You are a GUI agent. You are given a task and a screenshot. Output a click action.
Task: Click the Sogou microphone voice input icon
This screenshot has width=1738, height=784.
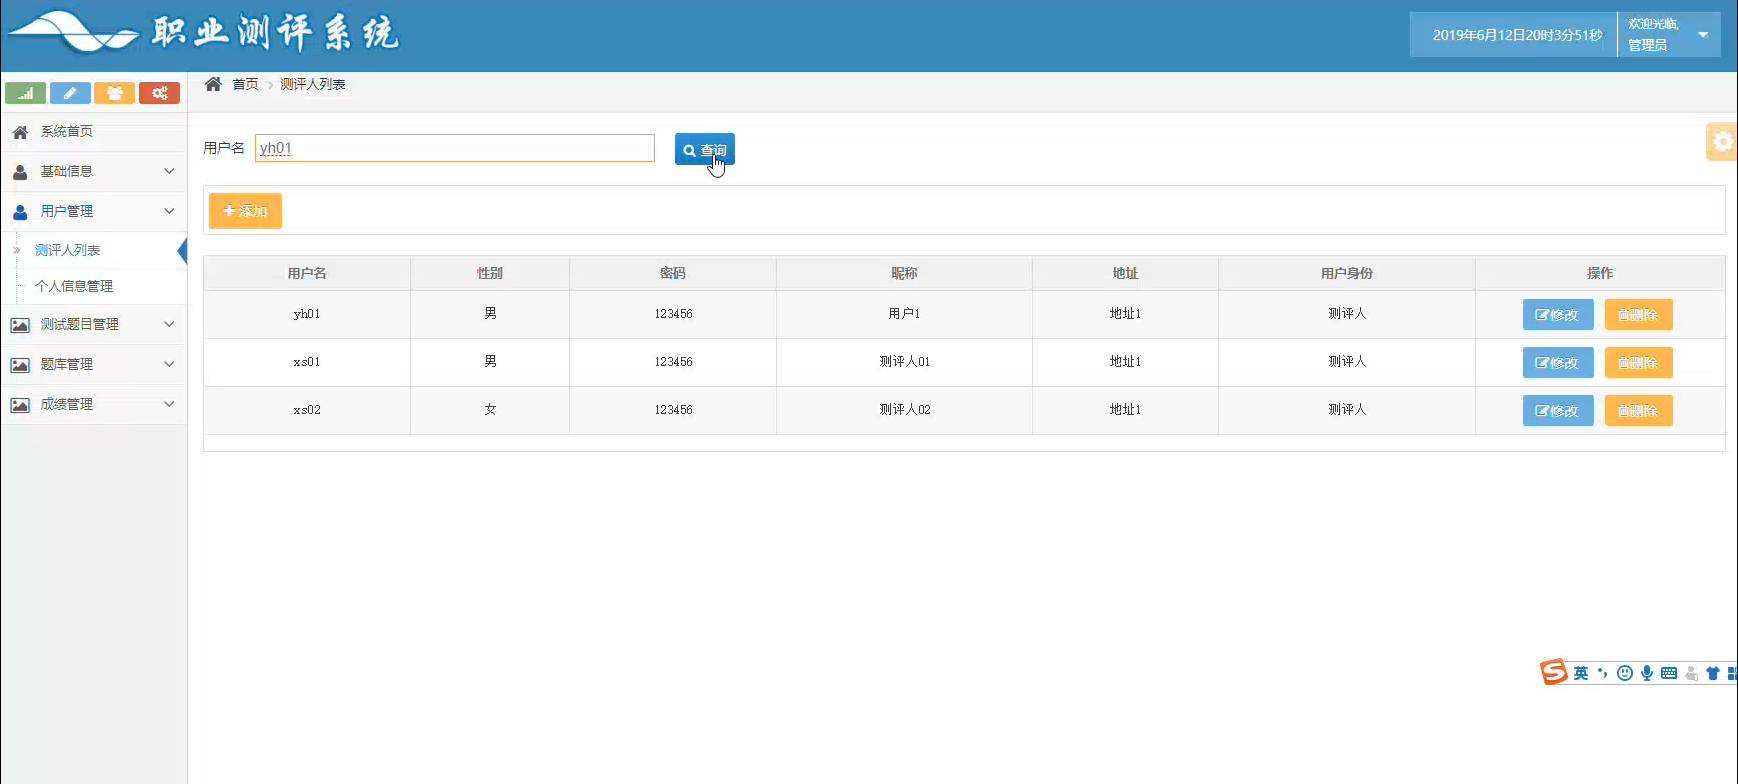pos(1647,673)
